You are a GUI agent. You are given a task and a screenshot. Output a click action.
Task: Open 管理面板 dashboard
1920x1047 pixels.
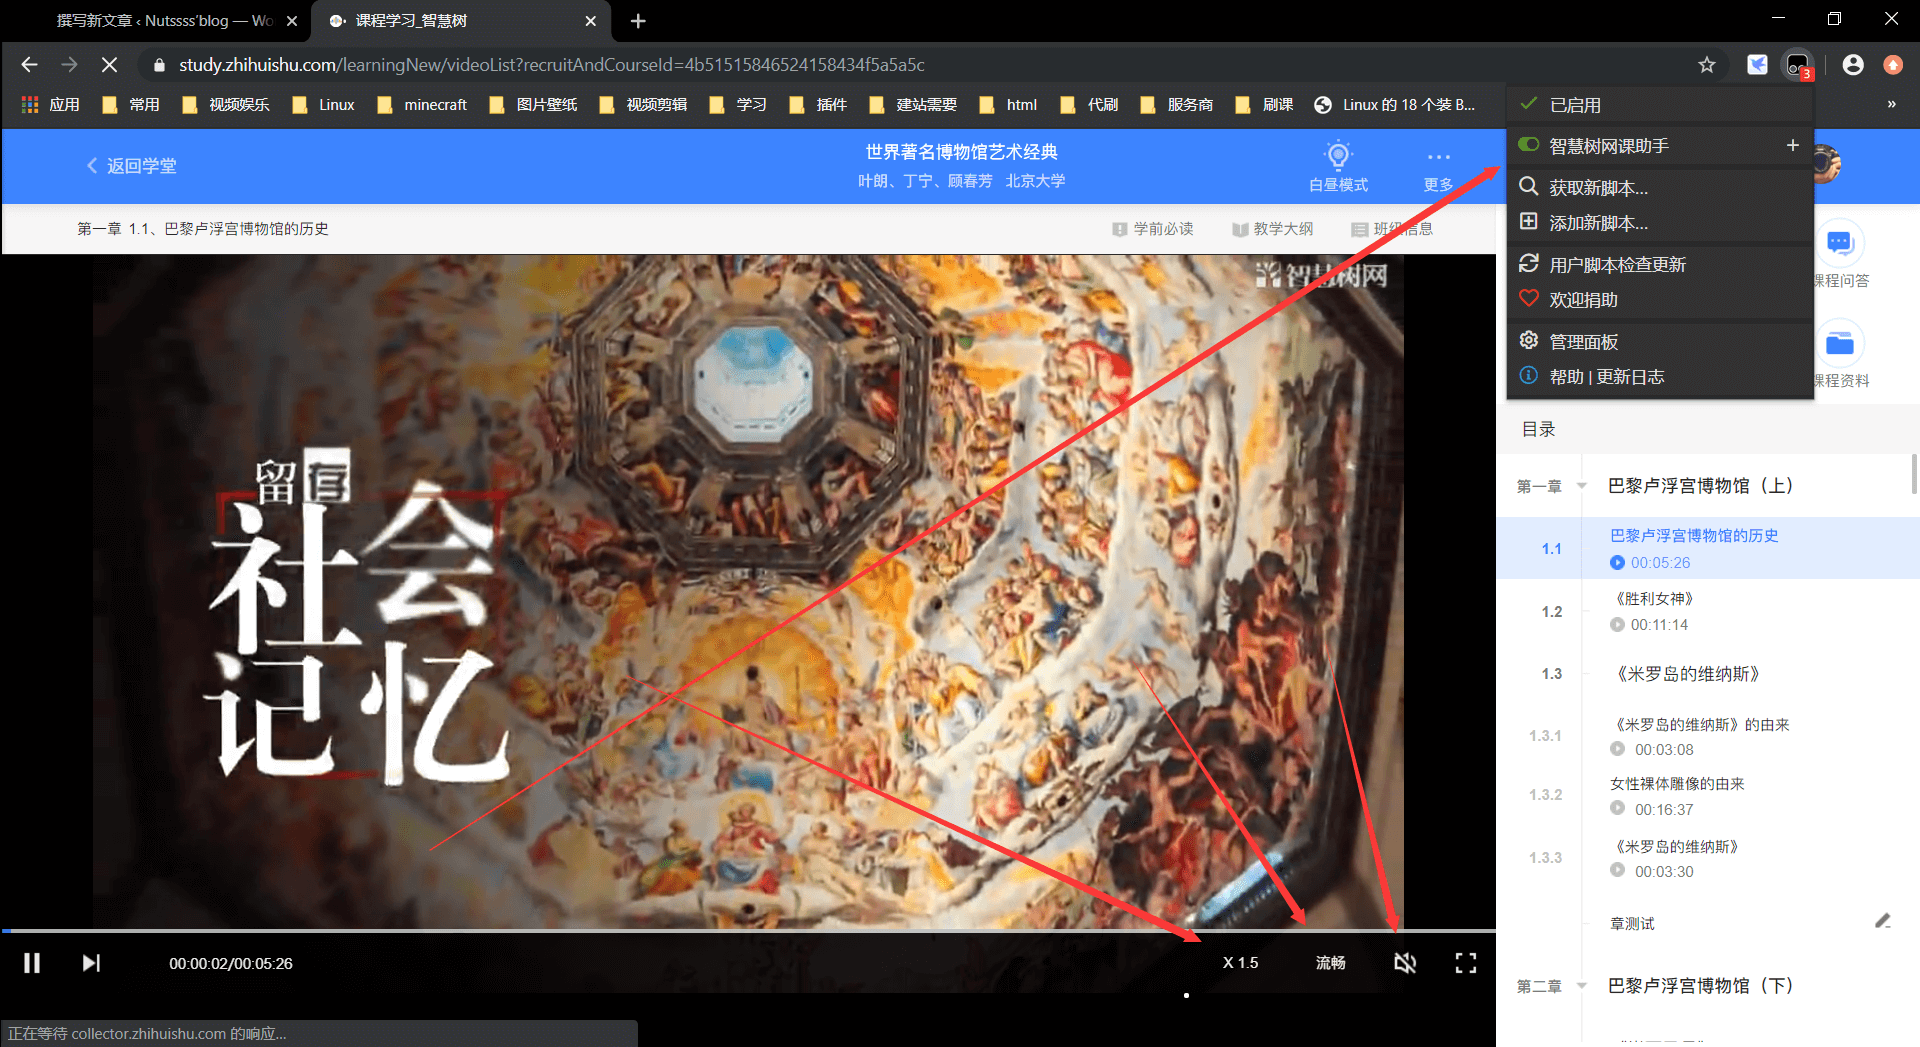pyautogui.click(x=1660, y=341)
